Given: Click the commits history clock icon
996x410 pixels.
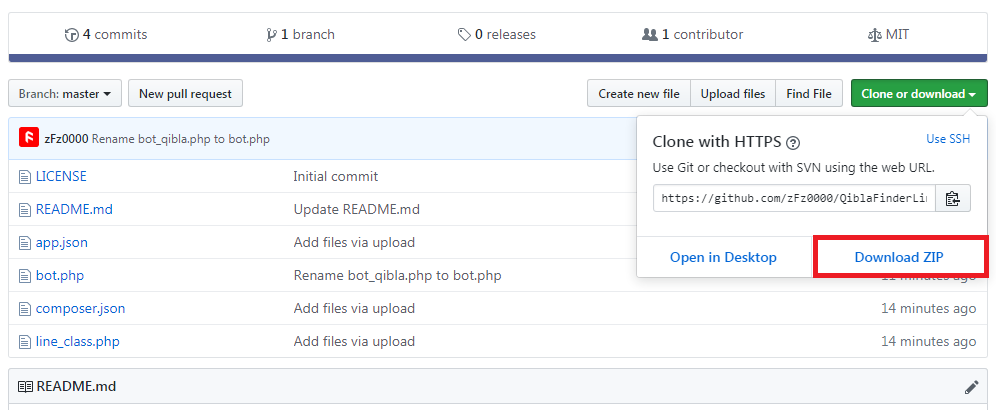Looking at the screenshot, I should tap(71, 35).
